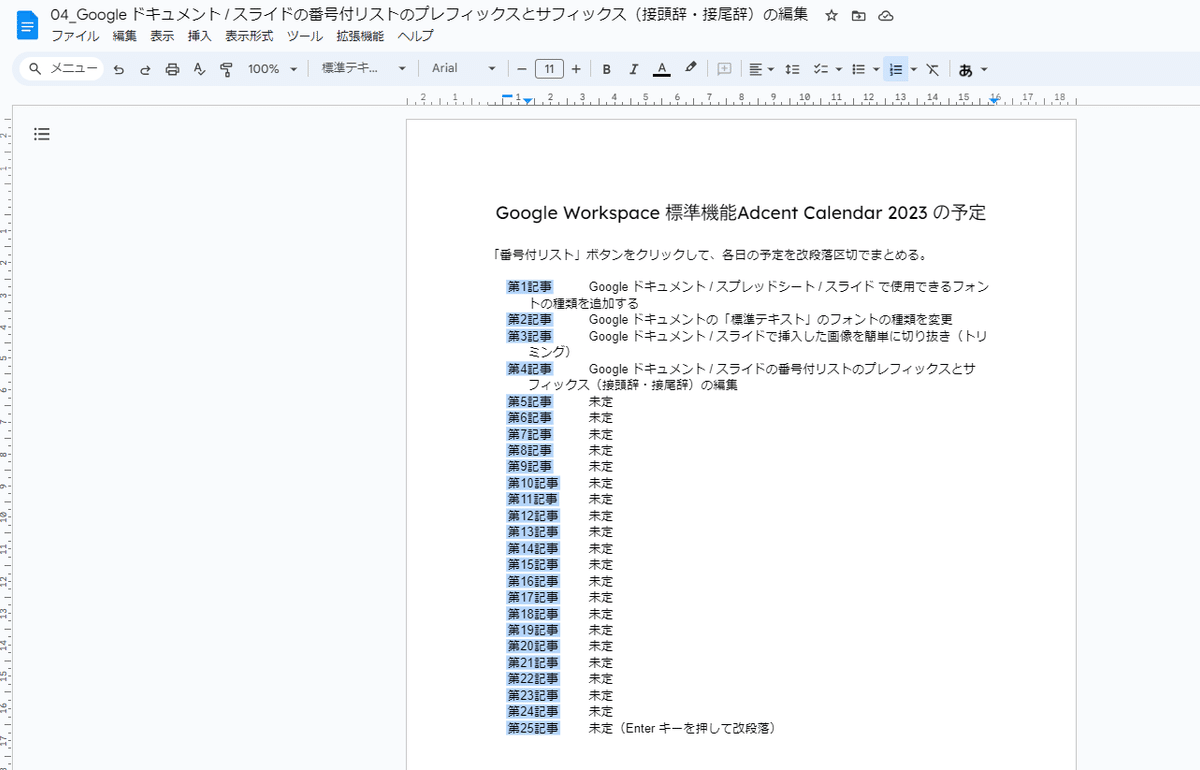Check the cloud save status icon
Screen dimensions: 1200x770
pyautogui.click(x=886, y=16)
